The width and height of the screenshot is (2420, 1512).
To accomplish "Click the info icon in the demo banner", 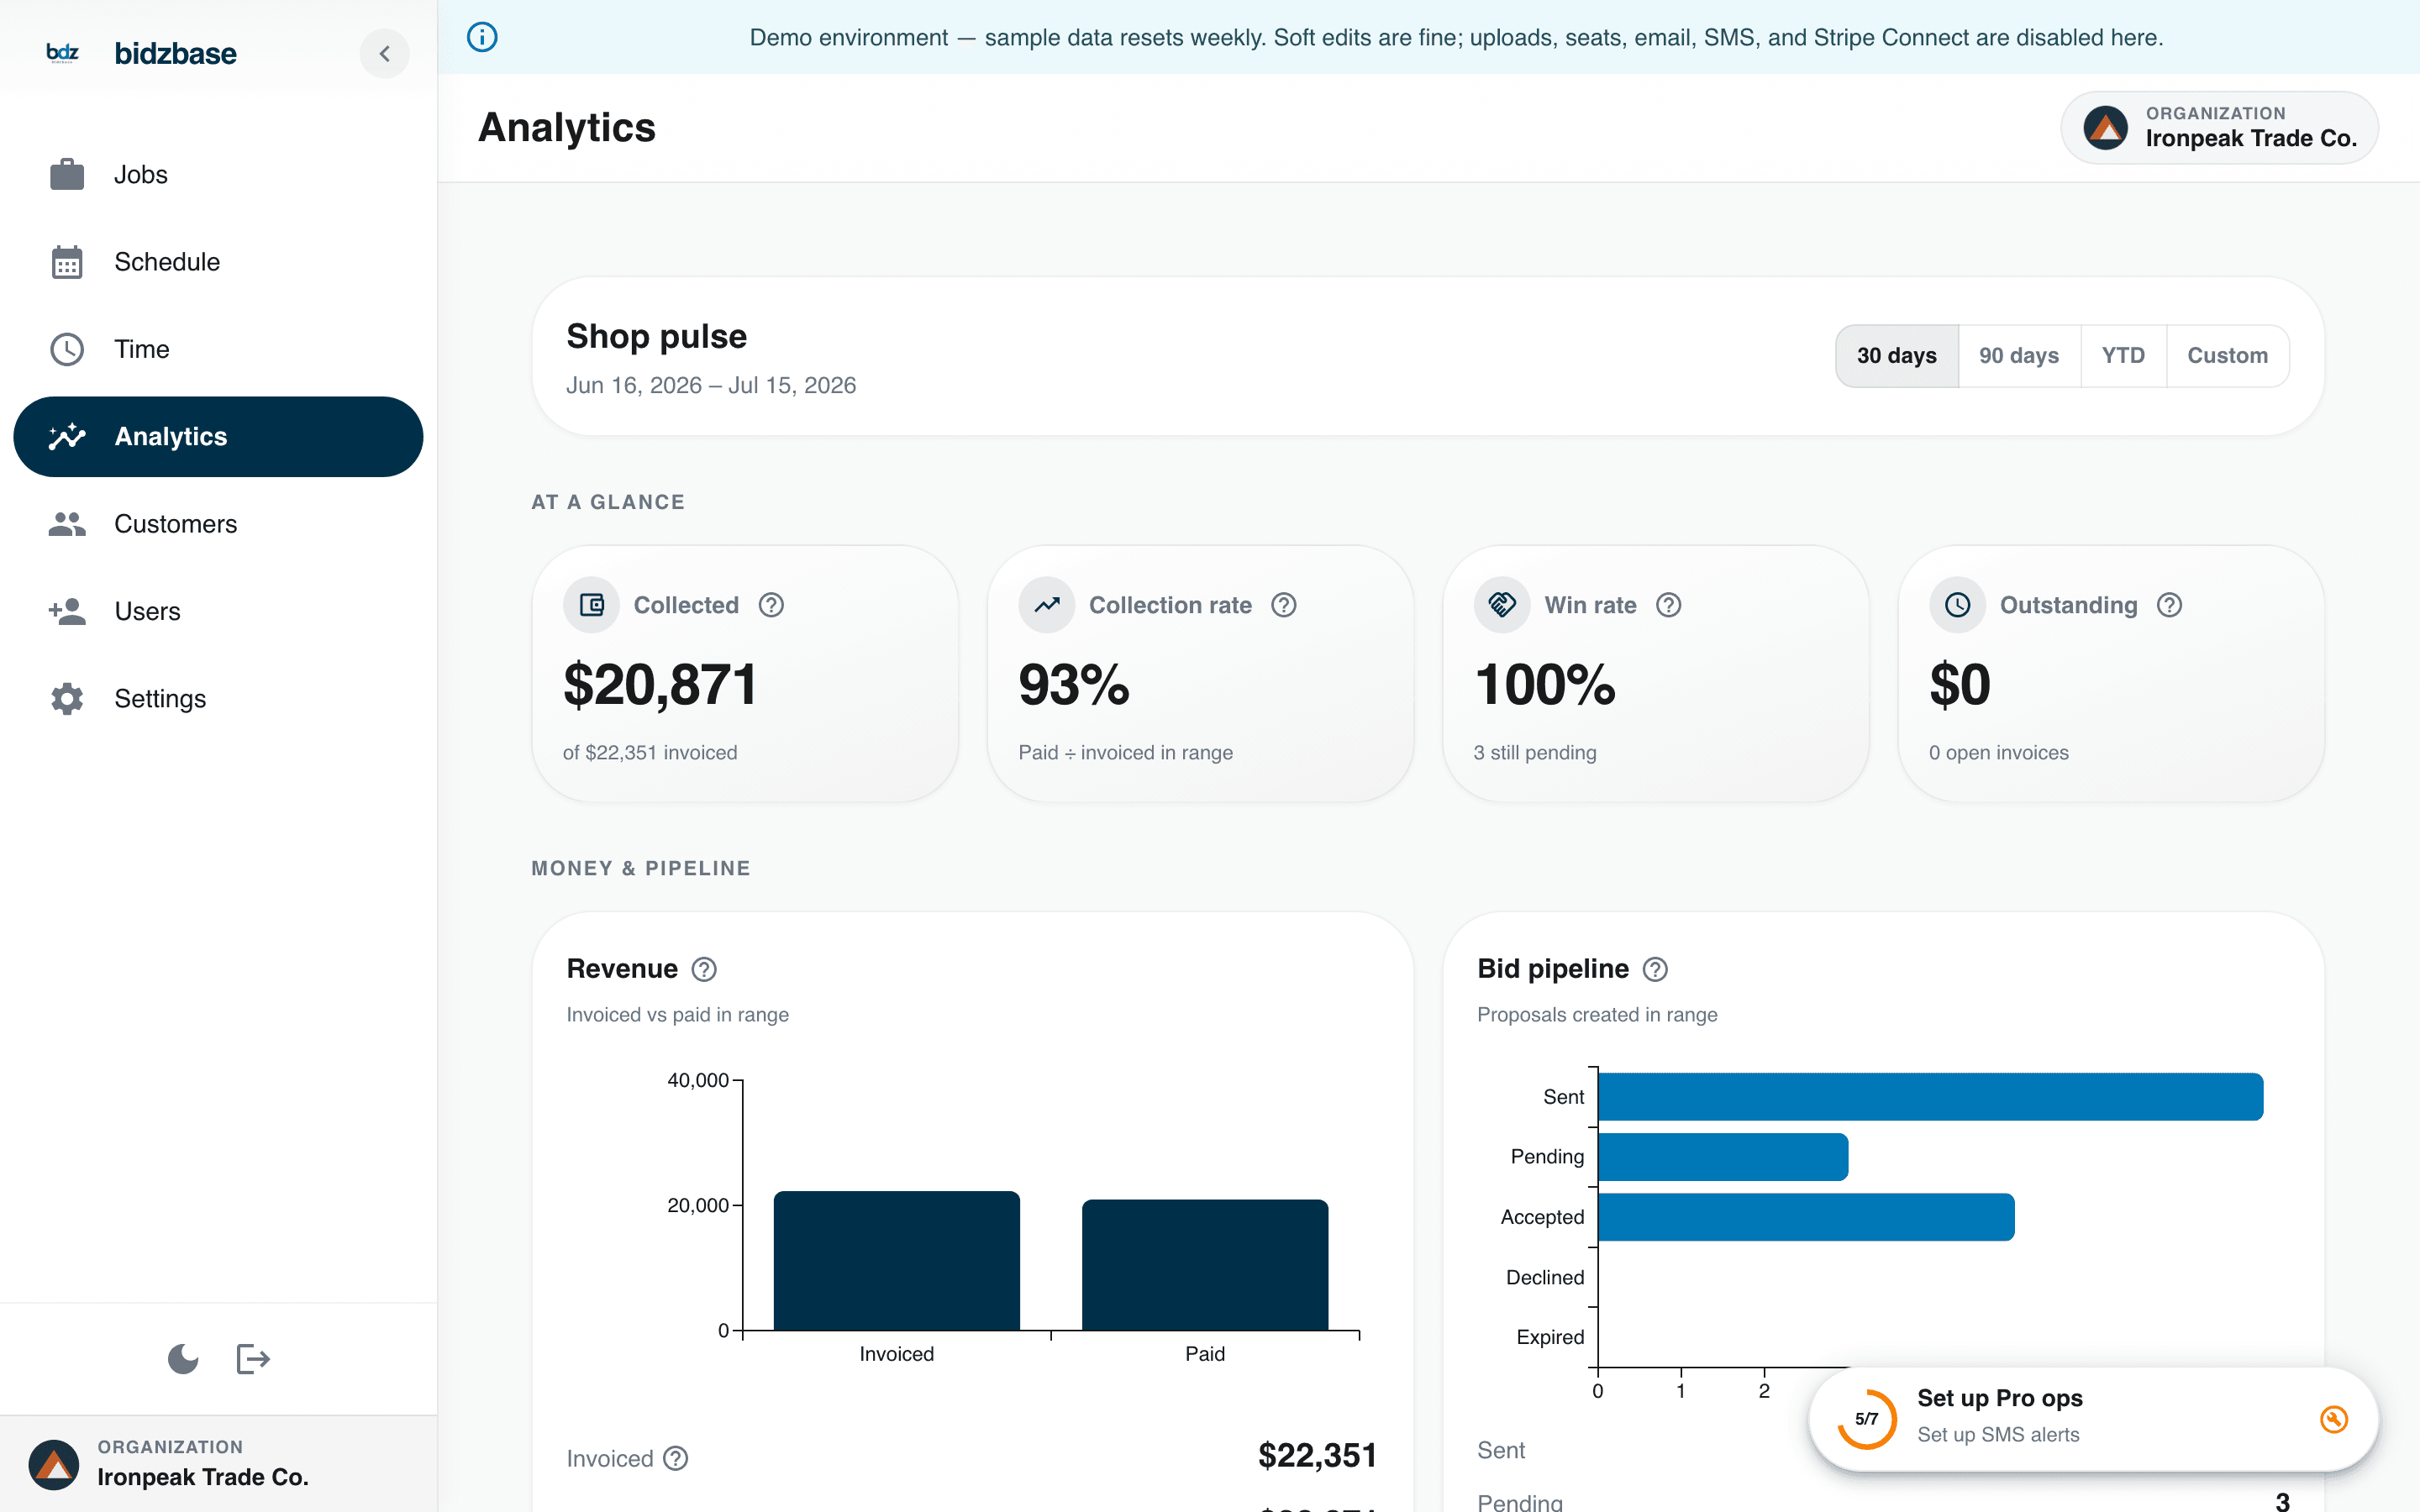I will pos(482,37).
